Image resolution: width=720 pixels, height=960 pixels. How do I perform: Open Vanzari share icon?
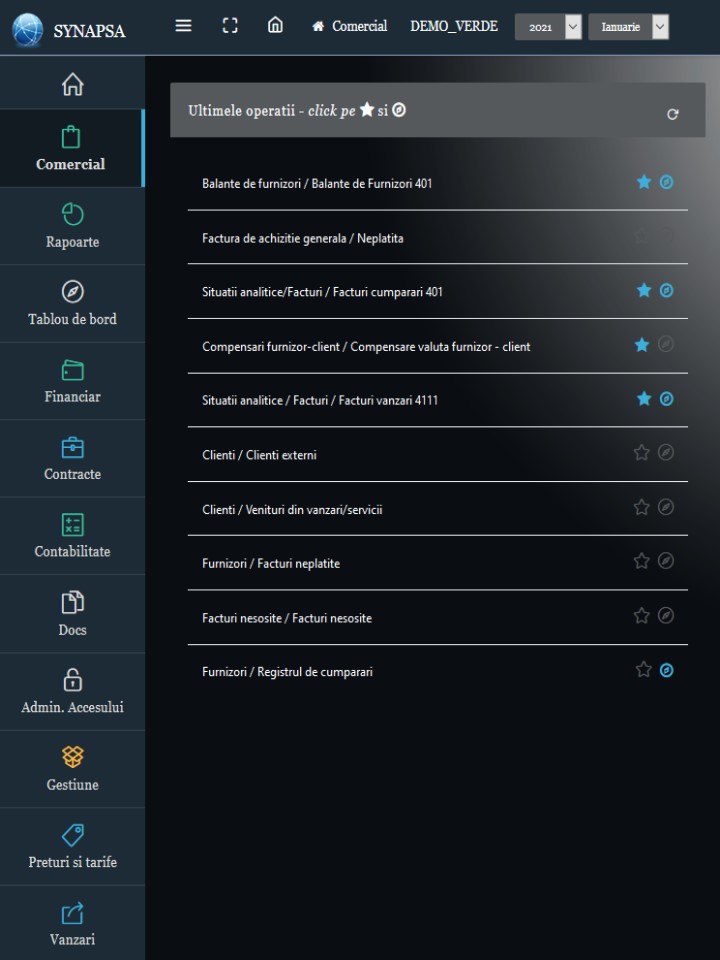click(x=72, y=913)
